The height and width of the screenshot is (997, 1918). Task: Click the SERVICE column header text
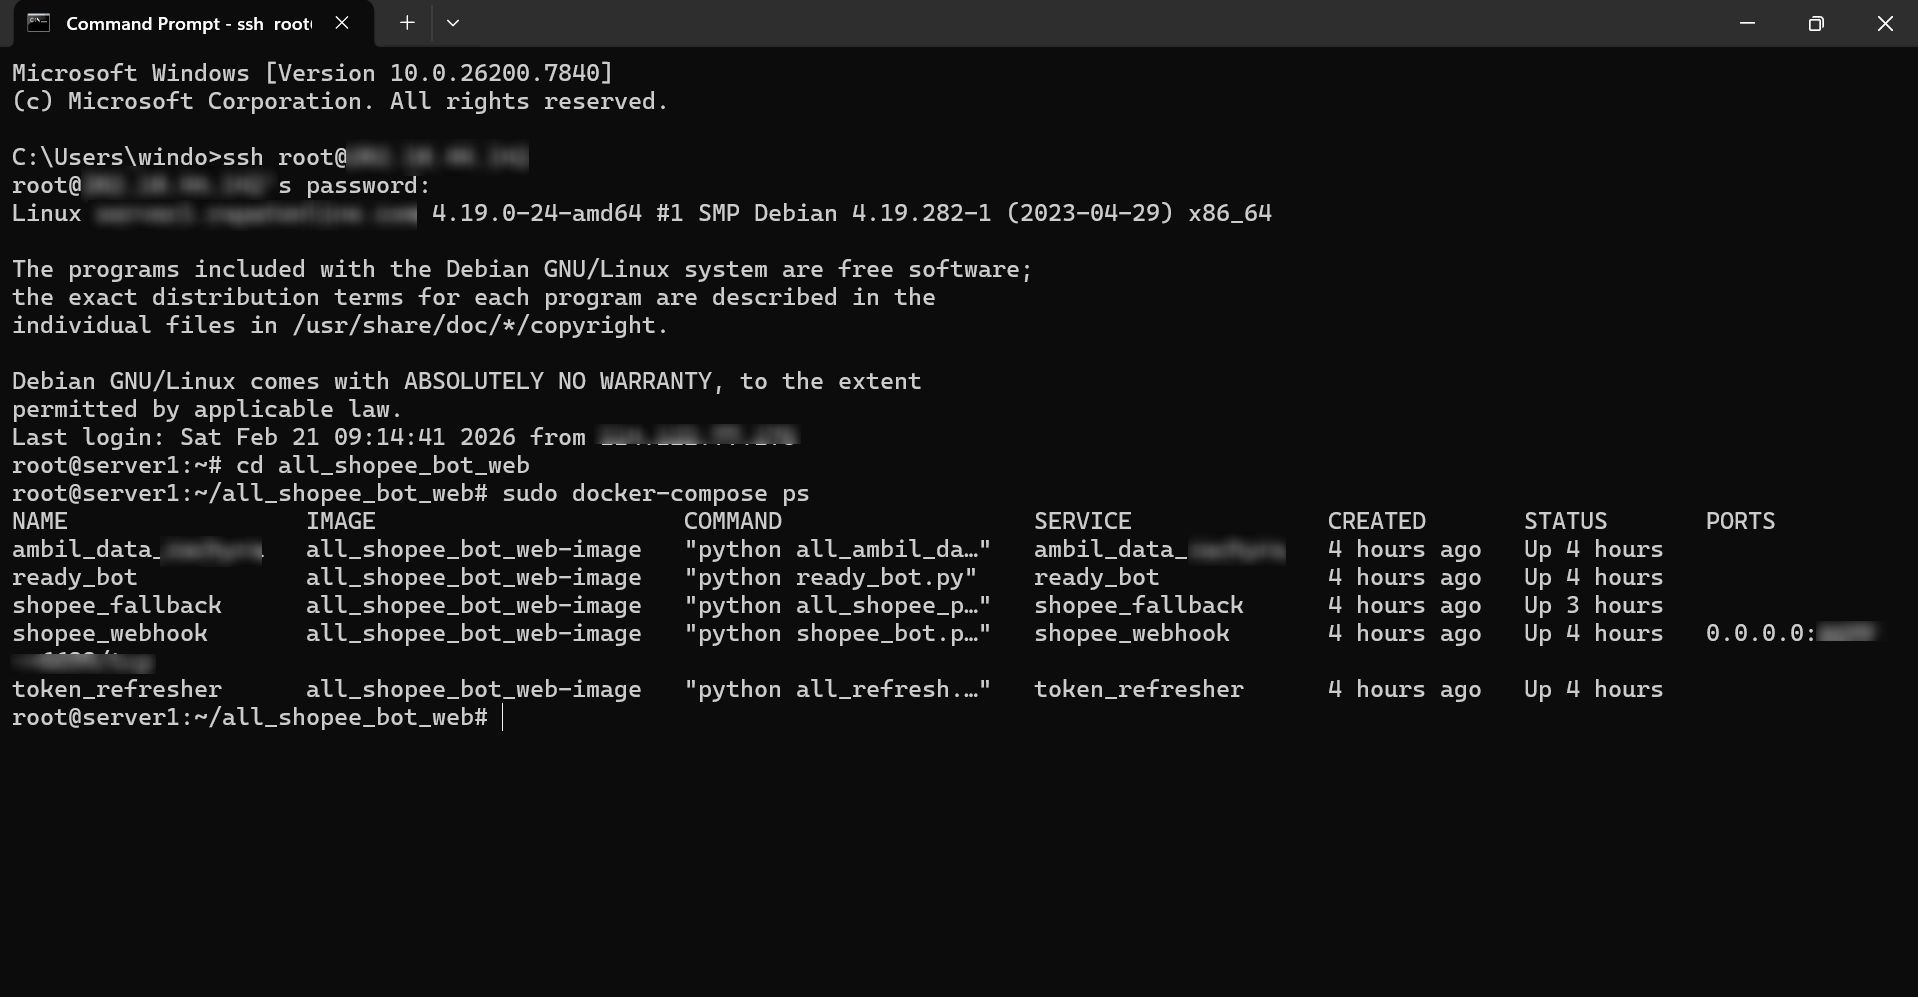1083,522
